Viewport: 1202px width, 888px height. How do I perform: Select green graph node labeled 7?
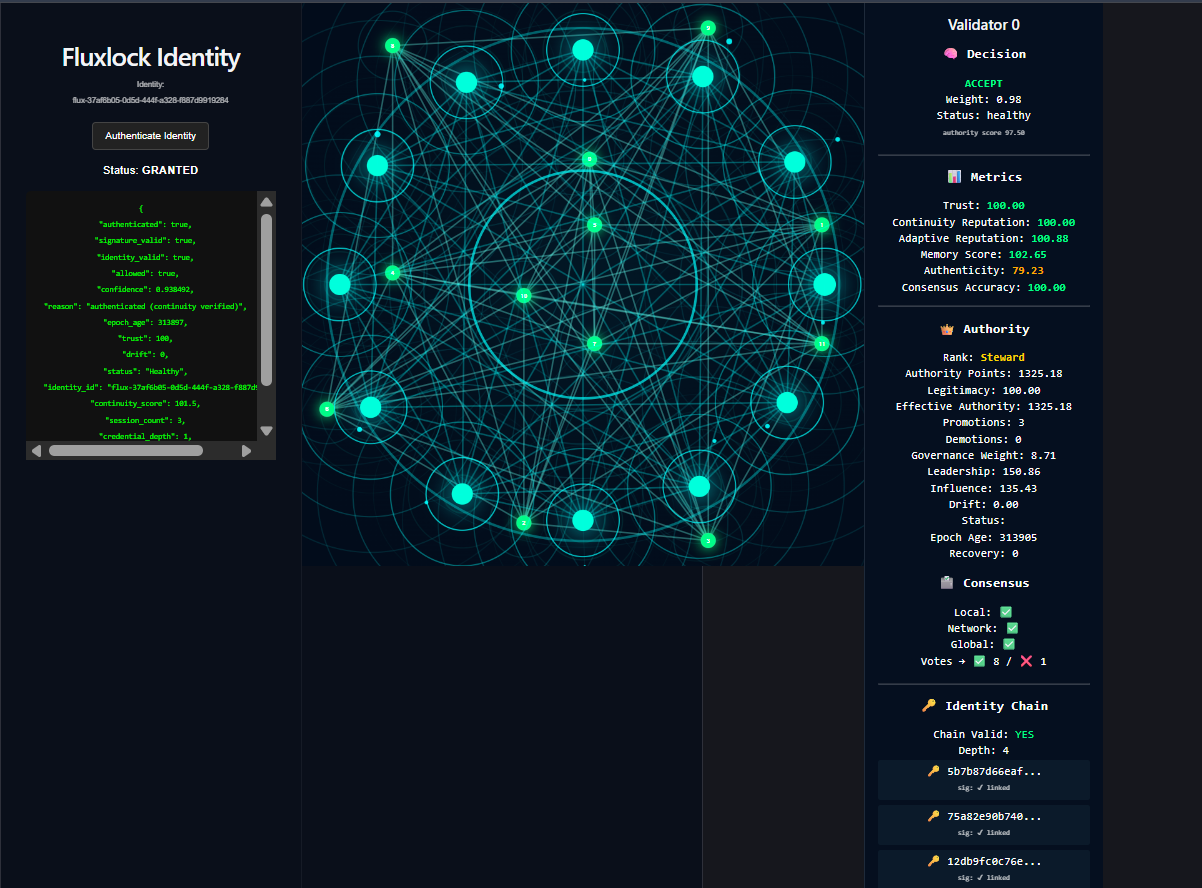click(x=594, y=344)
